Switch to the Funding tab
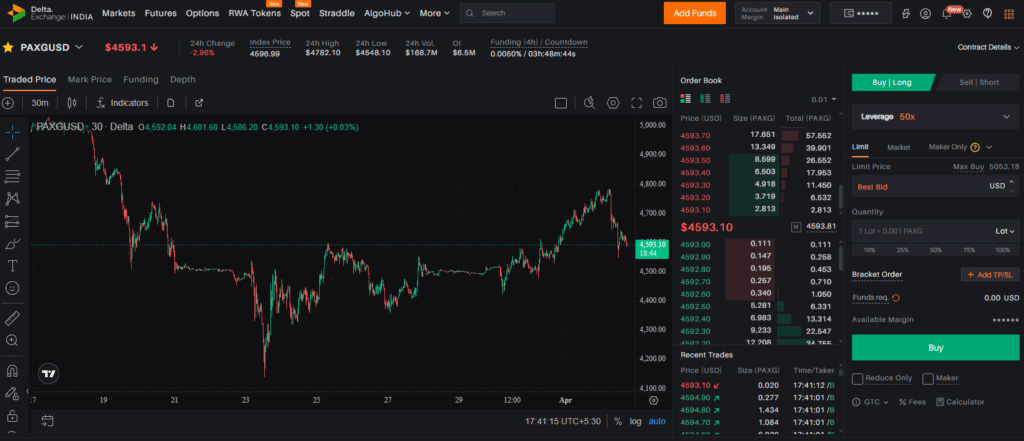This screenshot has width=1024, height=441. tap(141, 80)
